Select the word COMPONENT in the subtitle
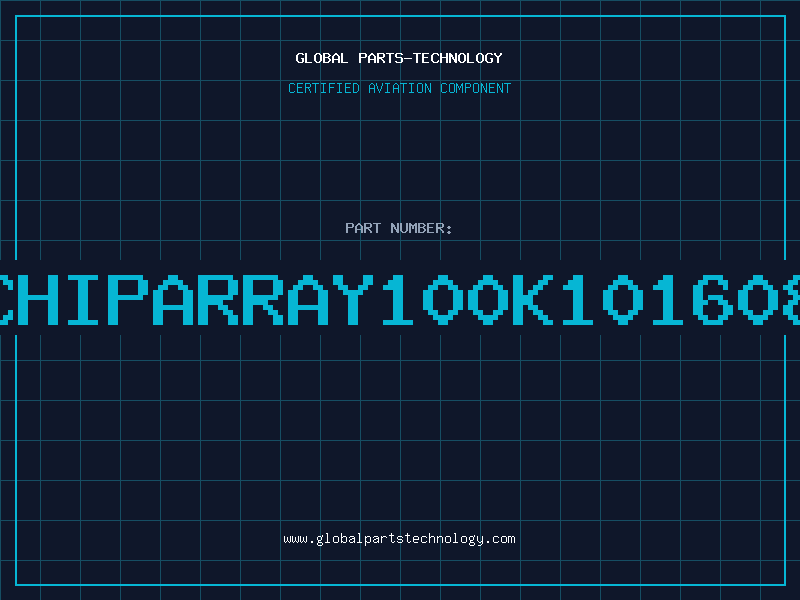The width and height of the screenshot is (800, 600). [x=476, y=89]
